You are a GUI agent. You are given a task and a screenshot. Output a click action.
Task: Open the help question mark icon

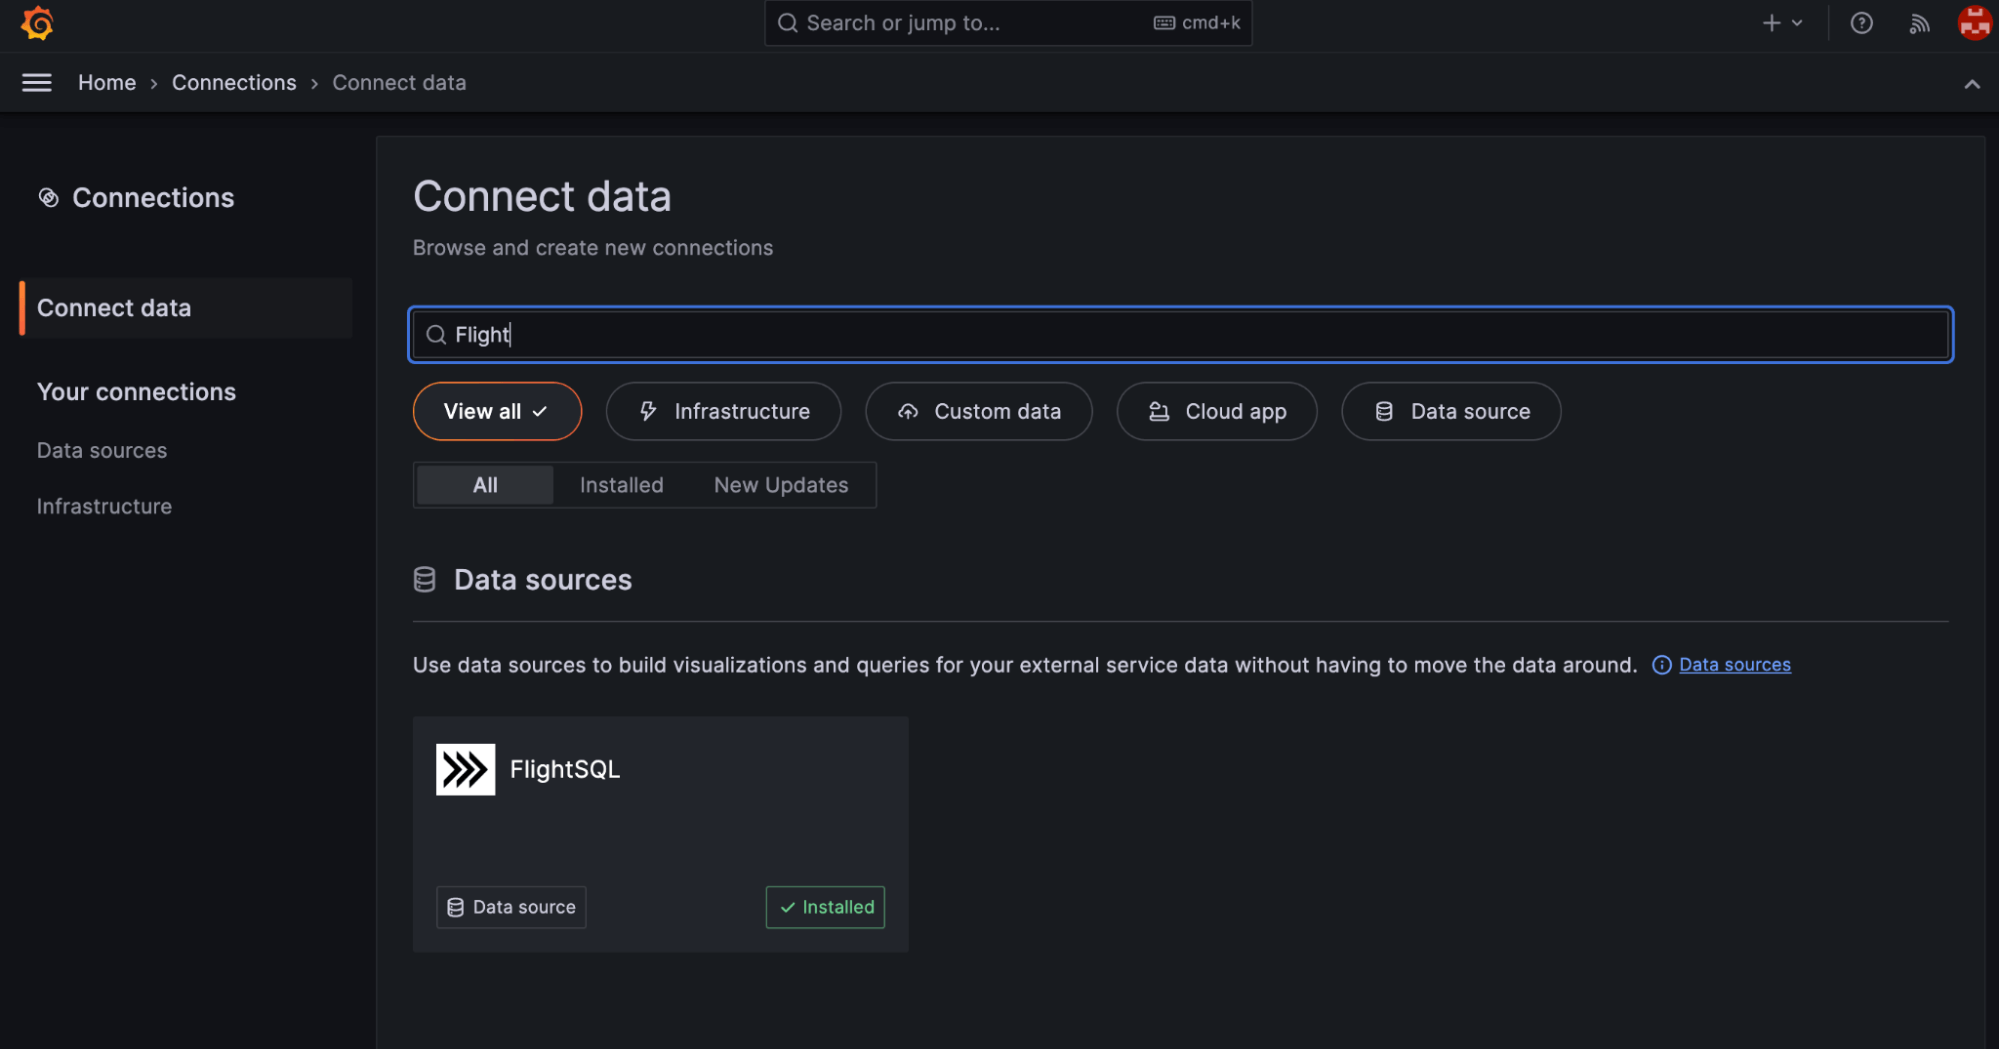click(x=1861, y=23)
